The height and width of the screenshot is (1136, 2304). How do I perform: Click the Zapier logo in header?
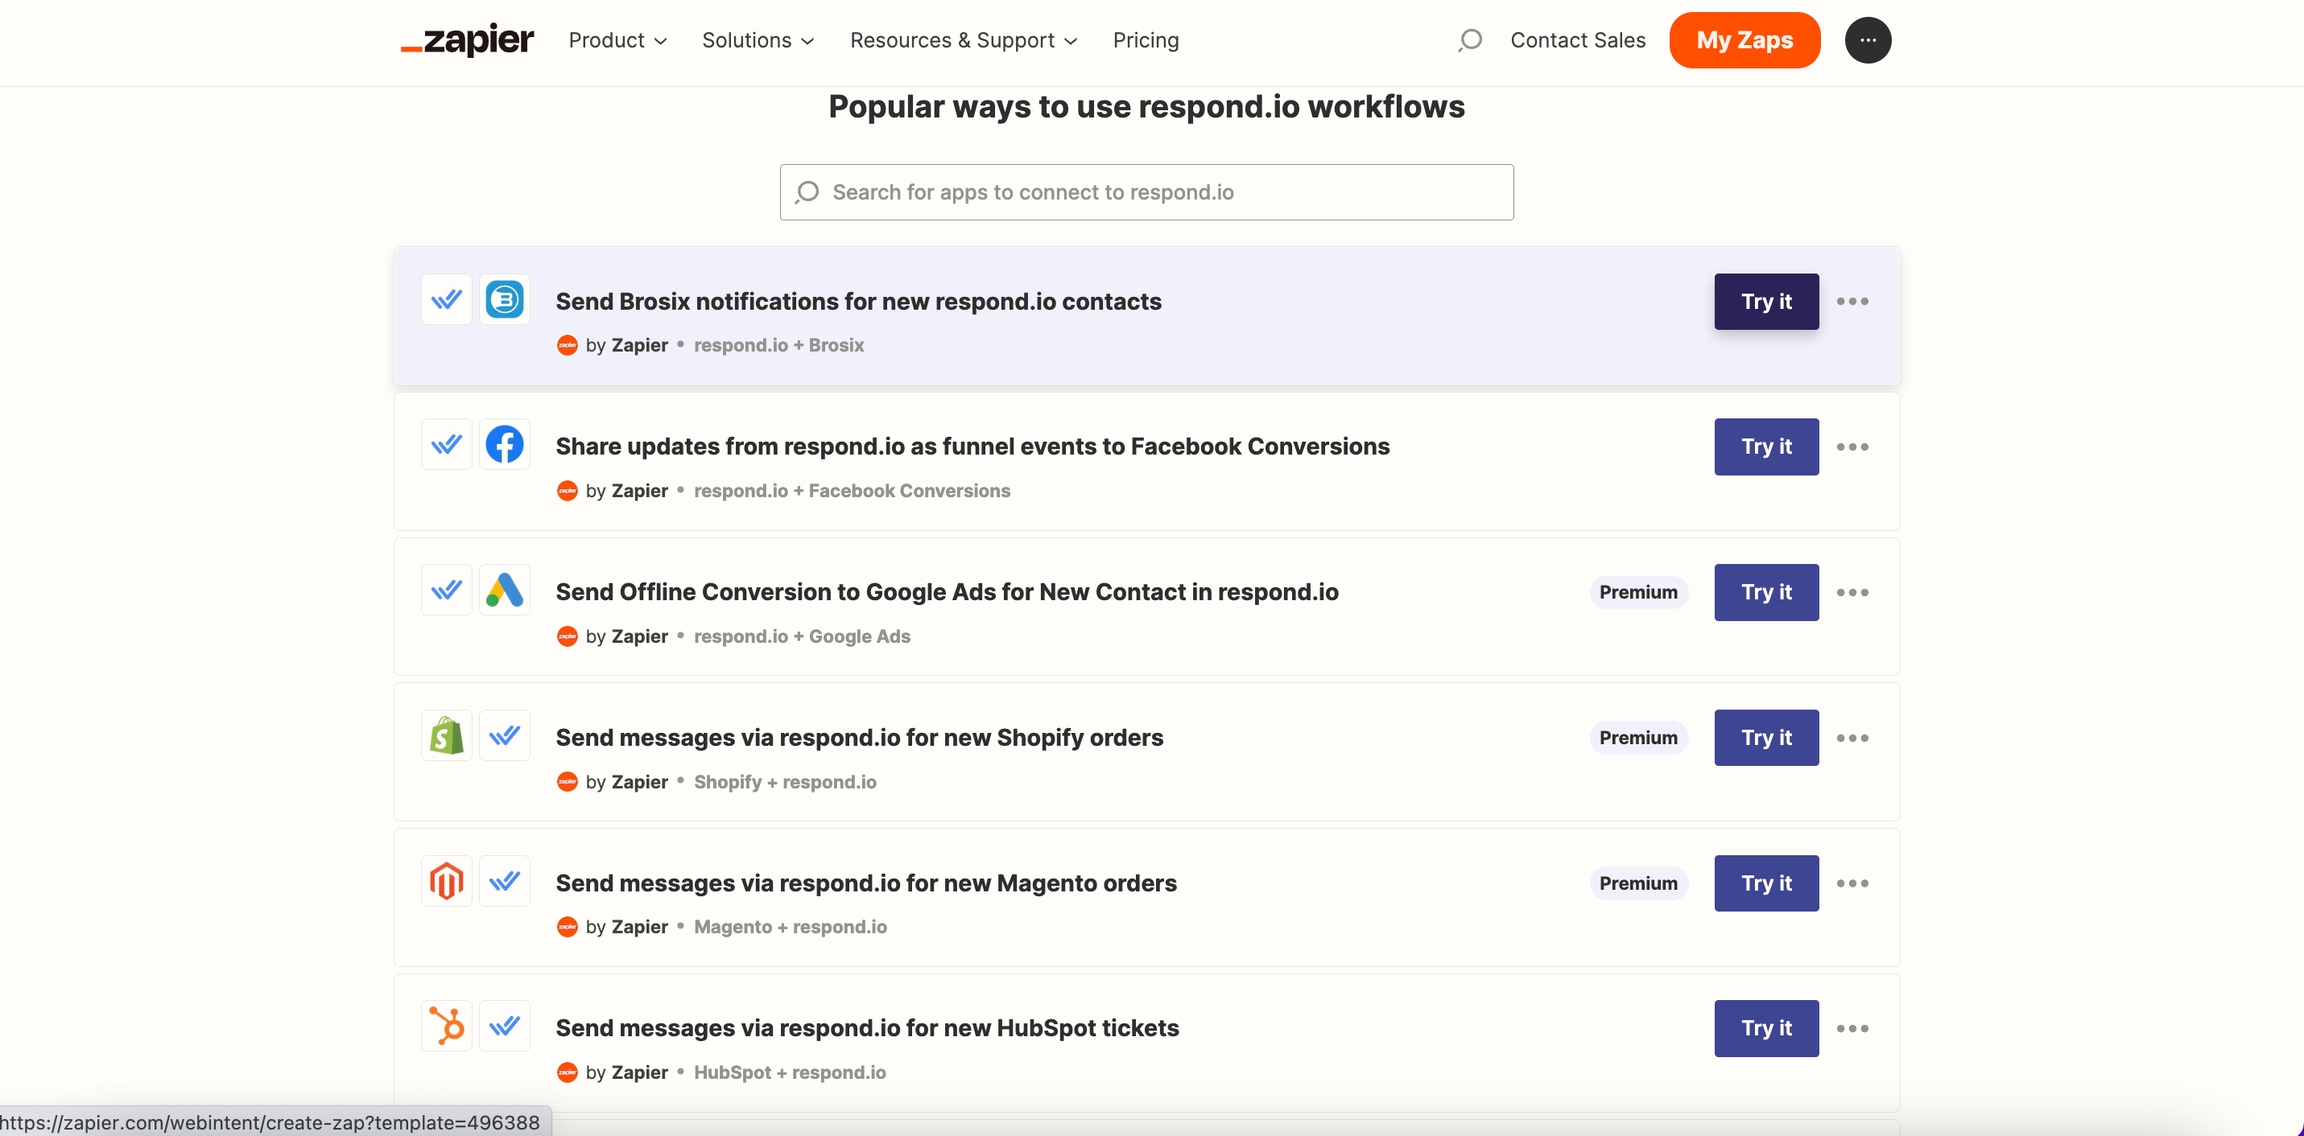pos(467,40)
